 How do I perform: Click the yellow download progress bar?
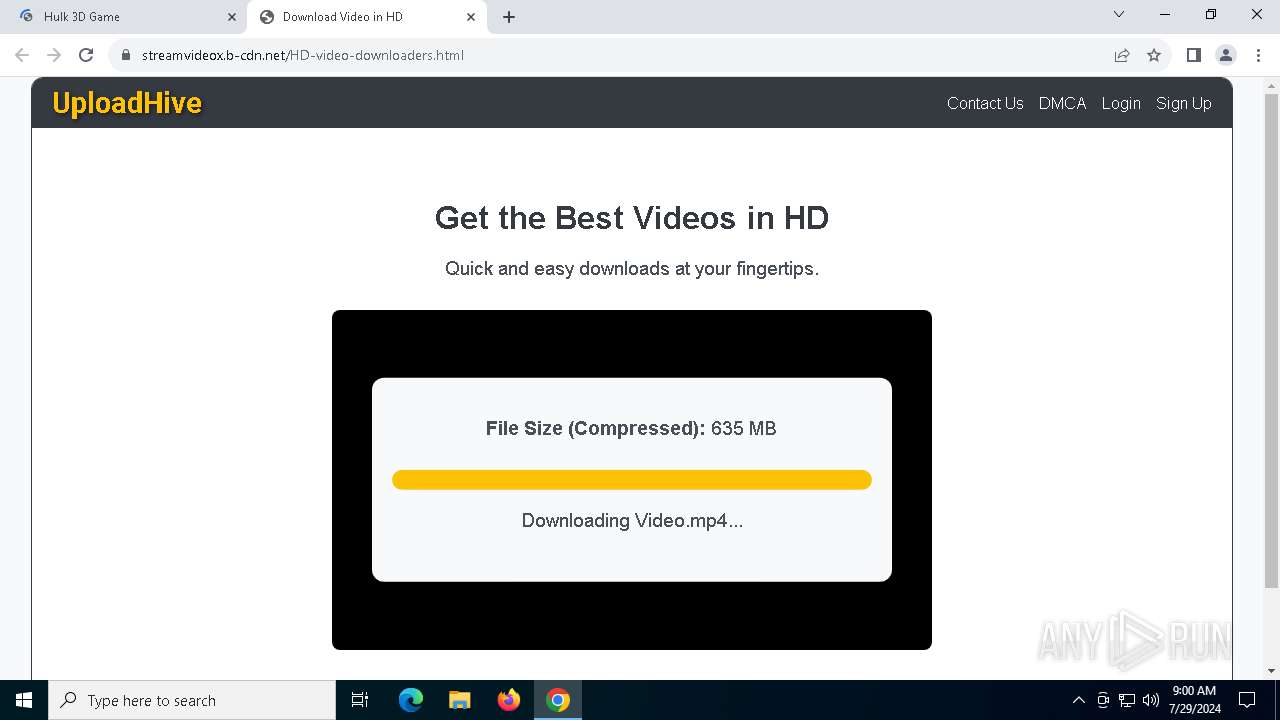[632, 480]
